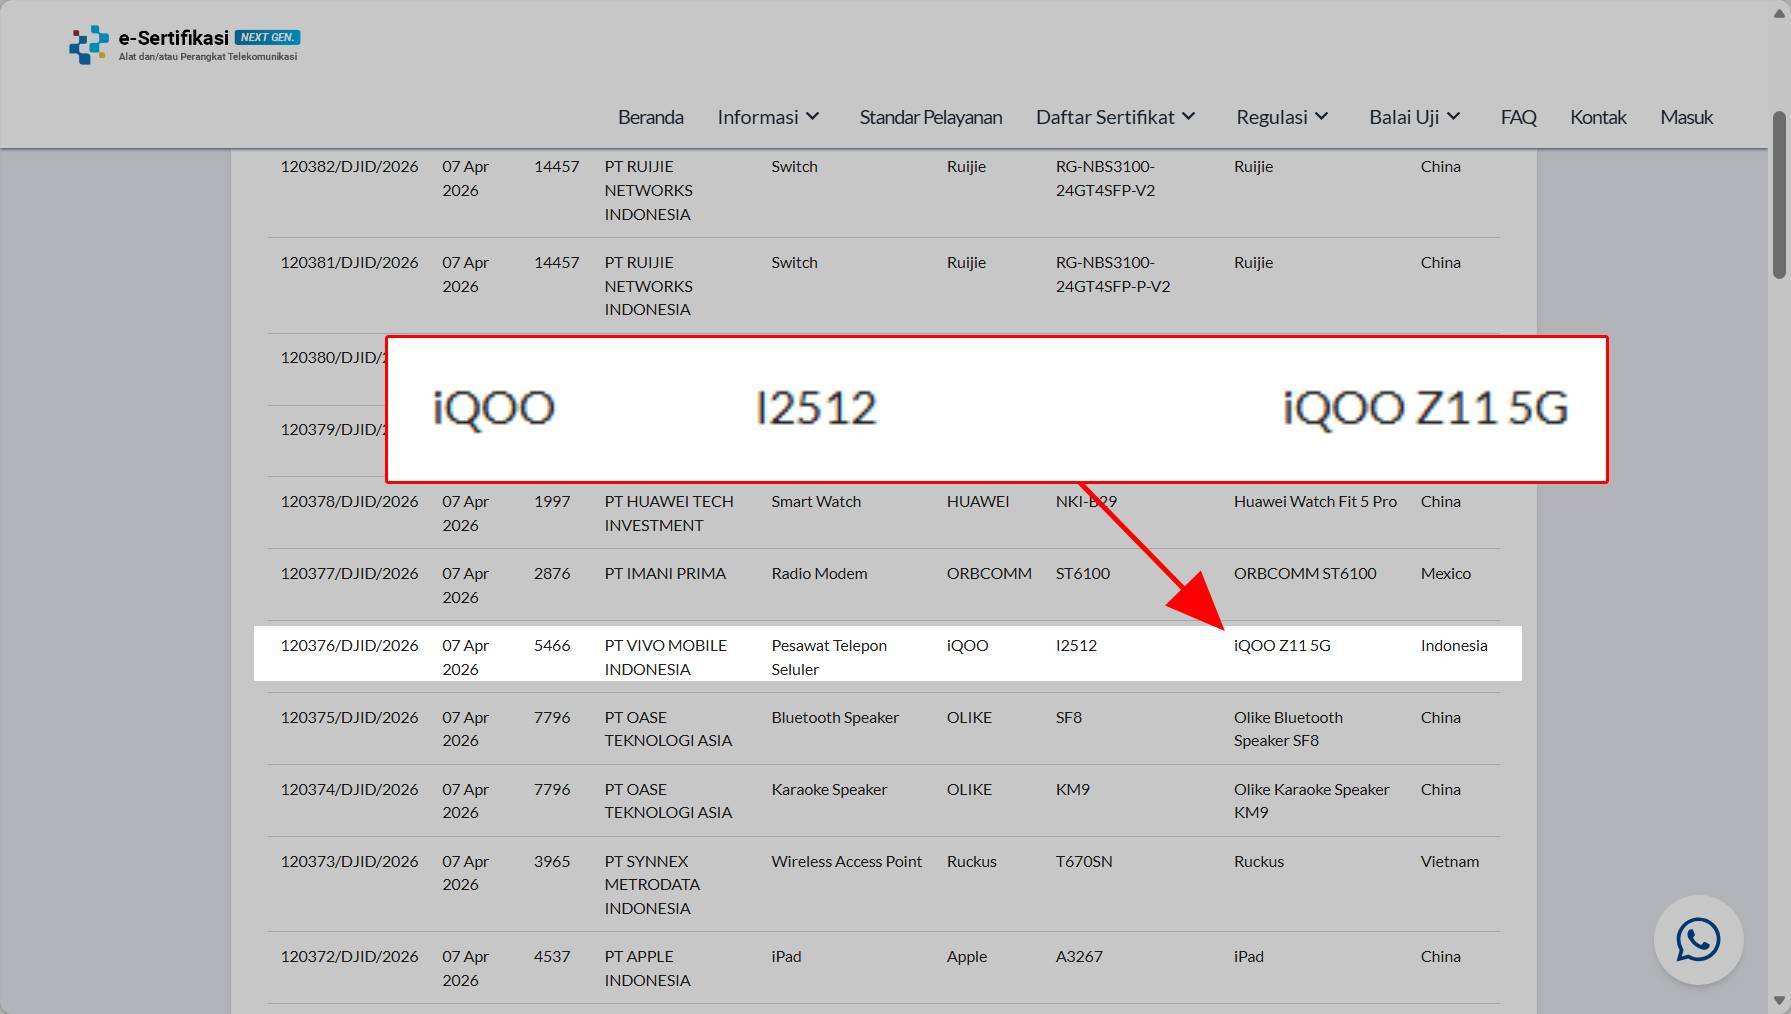
Task: Click the PLG ID 3965 cell
Action: coord(552,862)
